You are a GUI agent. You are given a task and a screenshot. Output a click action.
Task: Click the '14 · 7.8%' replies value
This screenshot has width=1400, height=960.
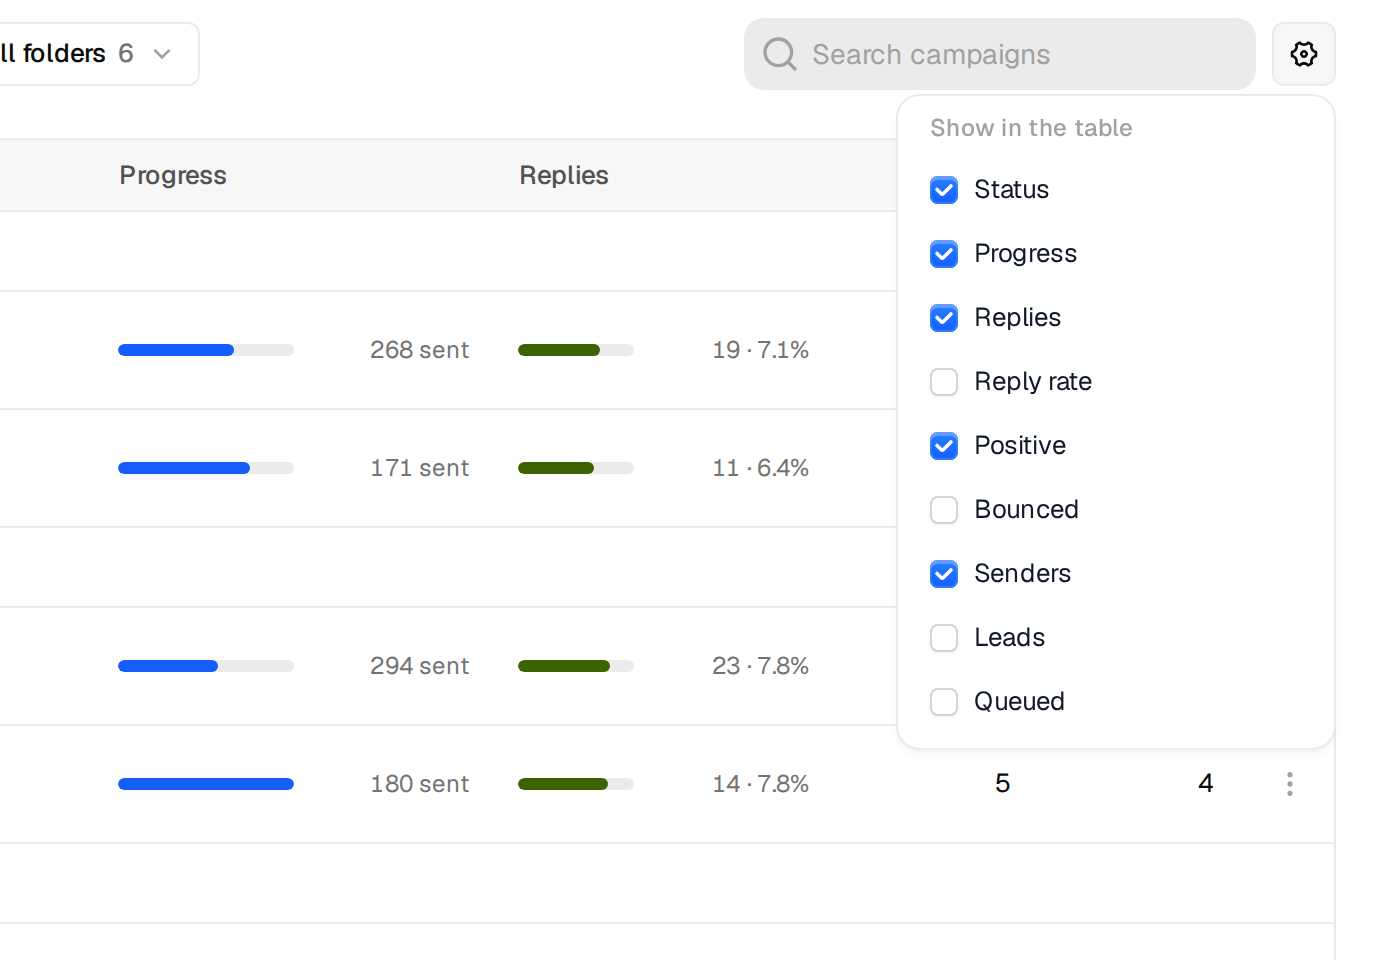[x=760, y=784]
